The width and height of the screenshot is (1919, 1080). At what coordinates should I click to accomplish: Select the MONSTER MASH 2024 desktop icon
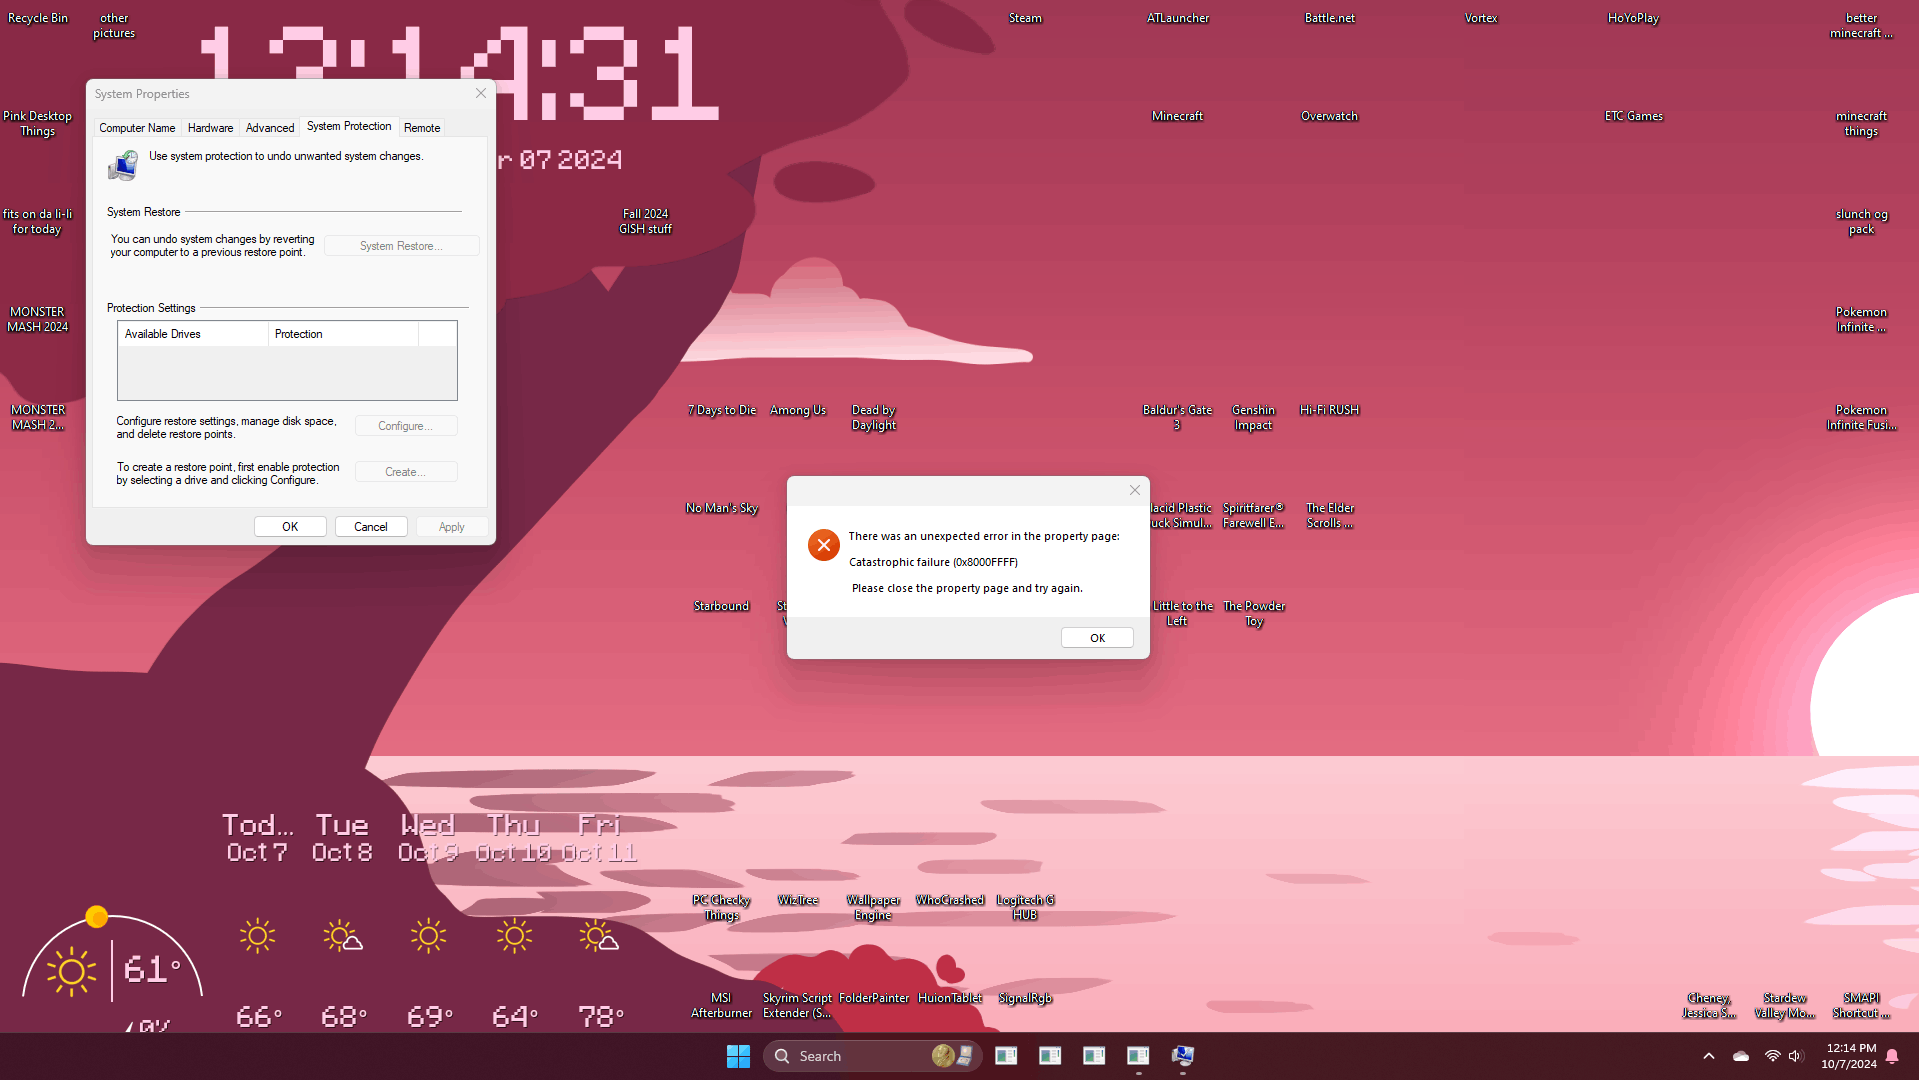38,320
